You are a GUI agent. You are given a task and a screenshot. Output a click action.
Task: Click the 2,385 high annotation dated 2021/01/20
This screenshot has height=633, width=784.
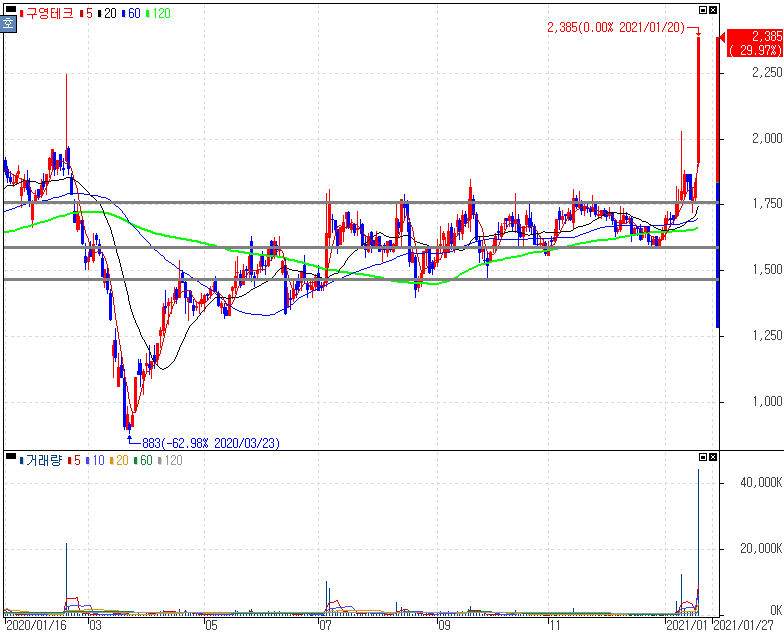pyautogui.click(x=616, y=28)
